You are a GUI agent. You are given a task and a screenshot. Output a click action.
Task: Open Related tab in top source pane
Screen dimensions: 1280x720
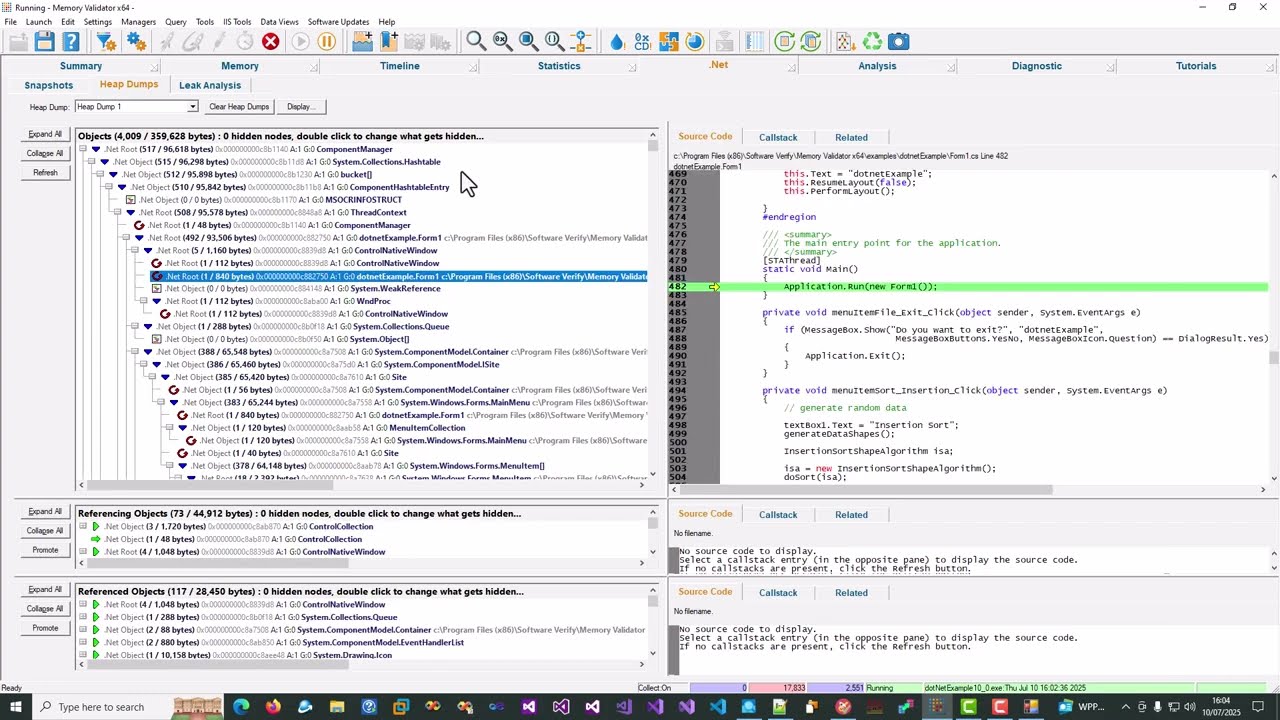click(851, 137)
